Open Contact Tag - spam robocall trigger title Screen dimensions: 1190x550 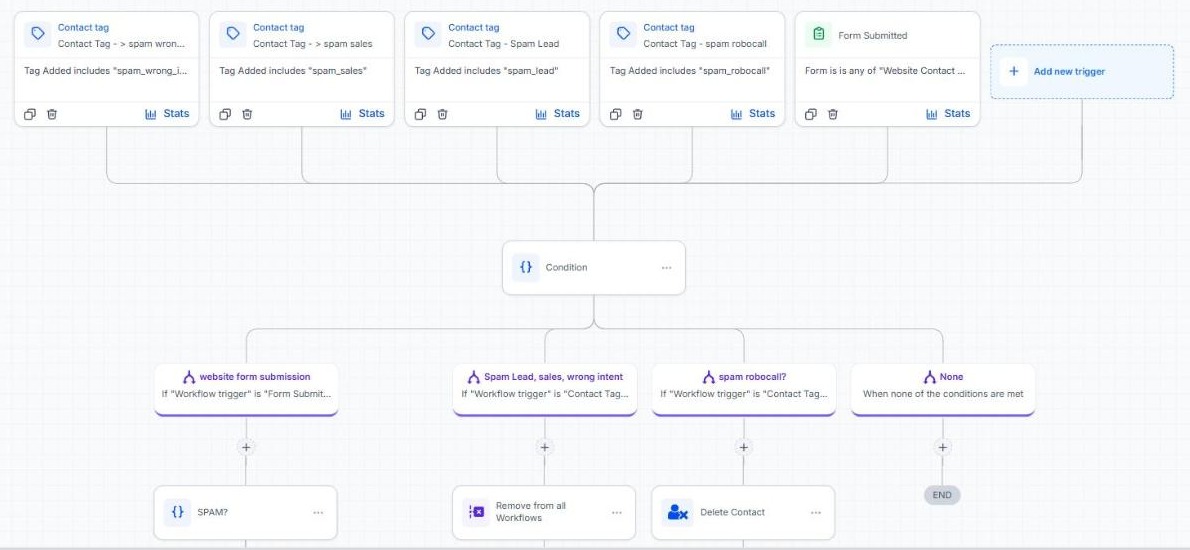(x=705, y=43)
